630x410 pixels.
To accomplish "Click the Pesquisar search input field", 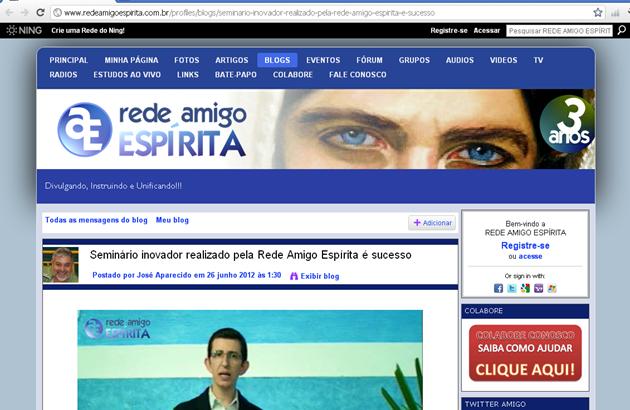I will [x=559, y=31].
